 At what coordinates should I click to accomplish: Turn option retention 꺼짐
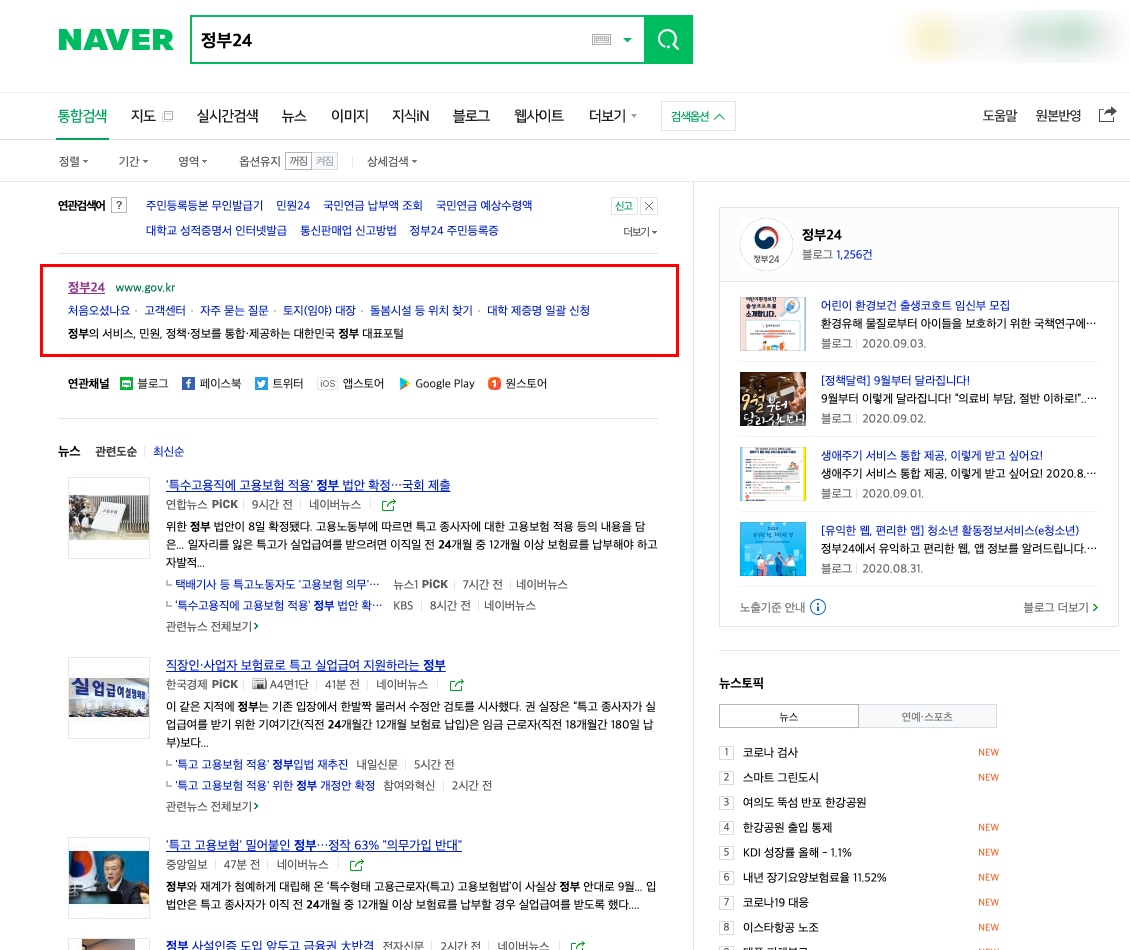point(298,161)
